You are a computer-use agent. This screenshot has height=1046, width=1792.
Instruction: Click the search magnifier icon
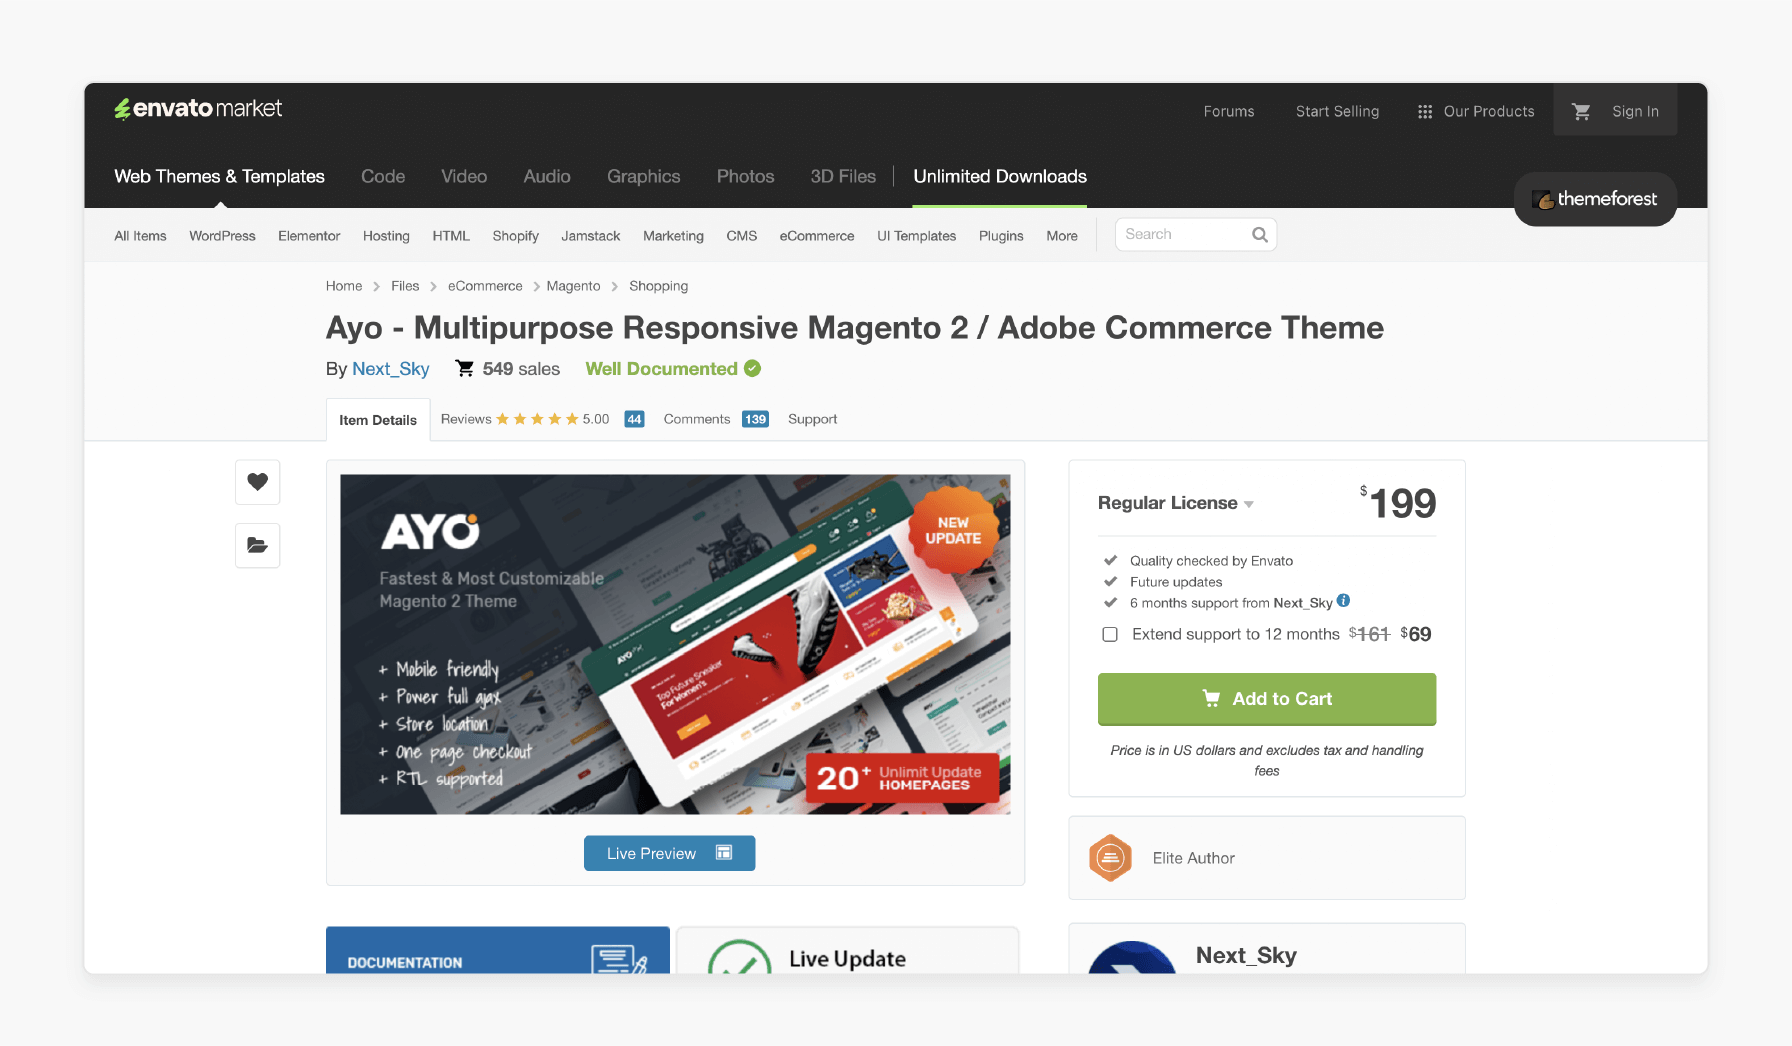[x=1260, y=235]
